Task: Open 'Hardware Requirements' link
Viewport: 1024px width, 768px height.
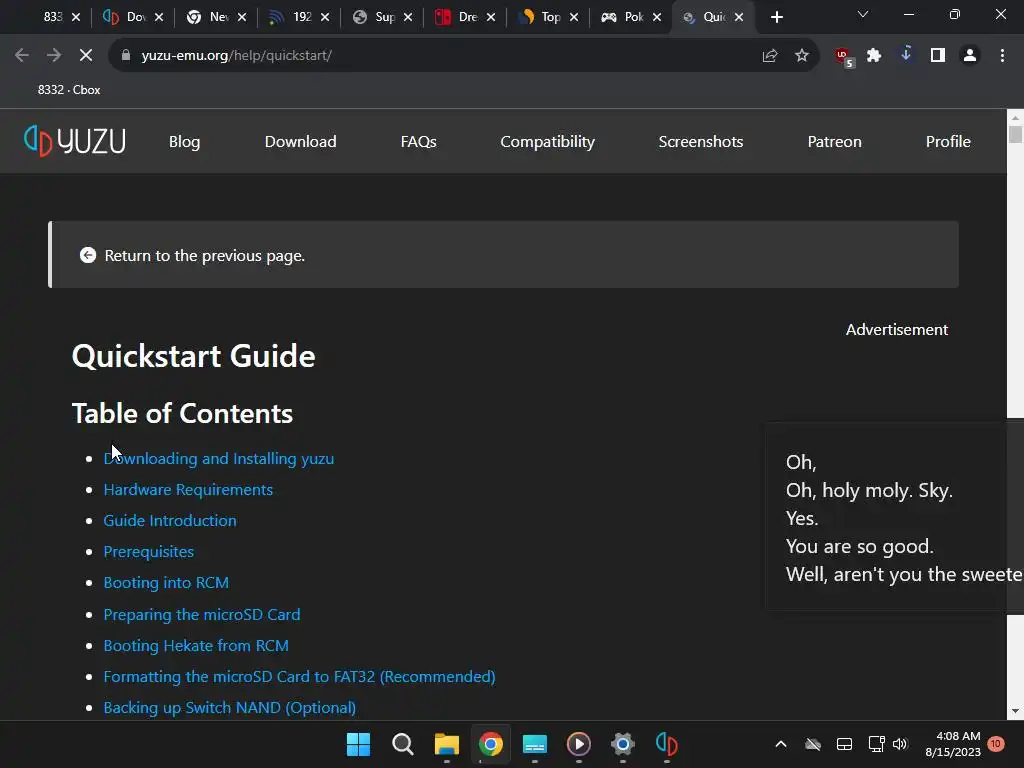Action: [x=188, y=489]
